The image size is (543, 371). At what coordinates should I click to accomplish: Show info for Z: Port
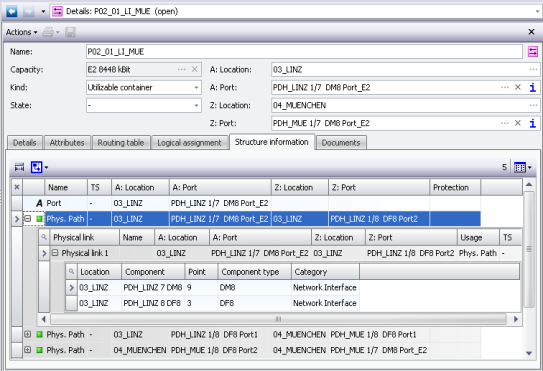coord(533,123)
